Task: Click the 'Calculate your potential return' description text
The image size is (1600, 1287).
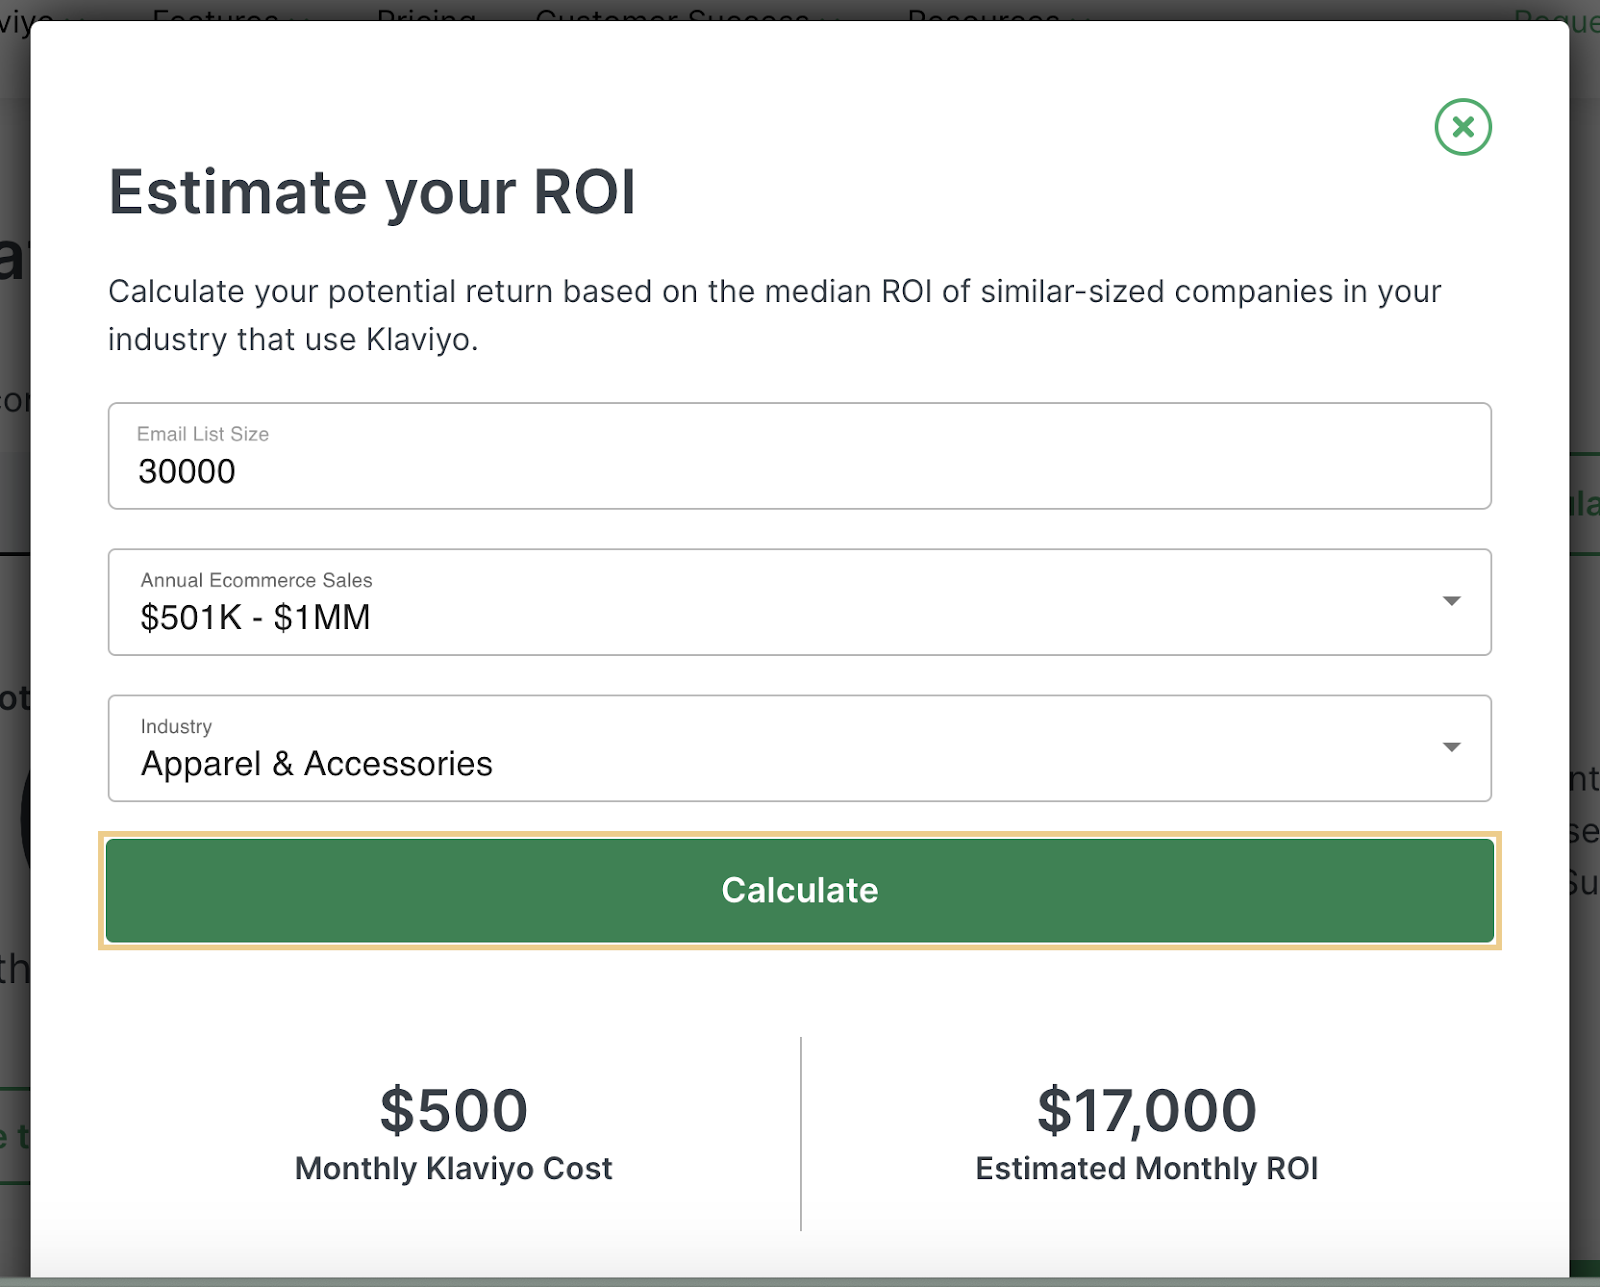Action: [775, 315]
